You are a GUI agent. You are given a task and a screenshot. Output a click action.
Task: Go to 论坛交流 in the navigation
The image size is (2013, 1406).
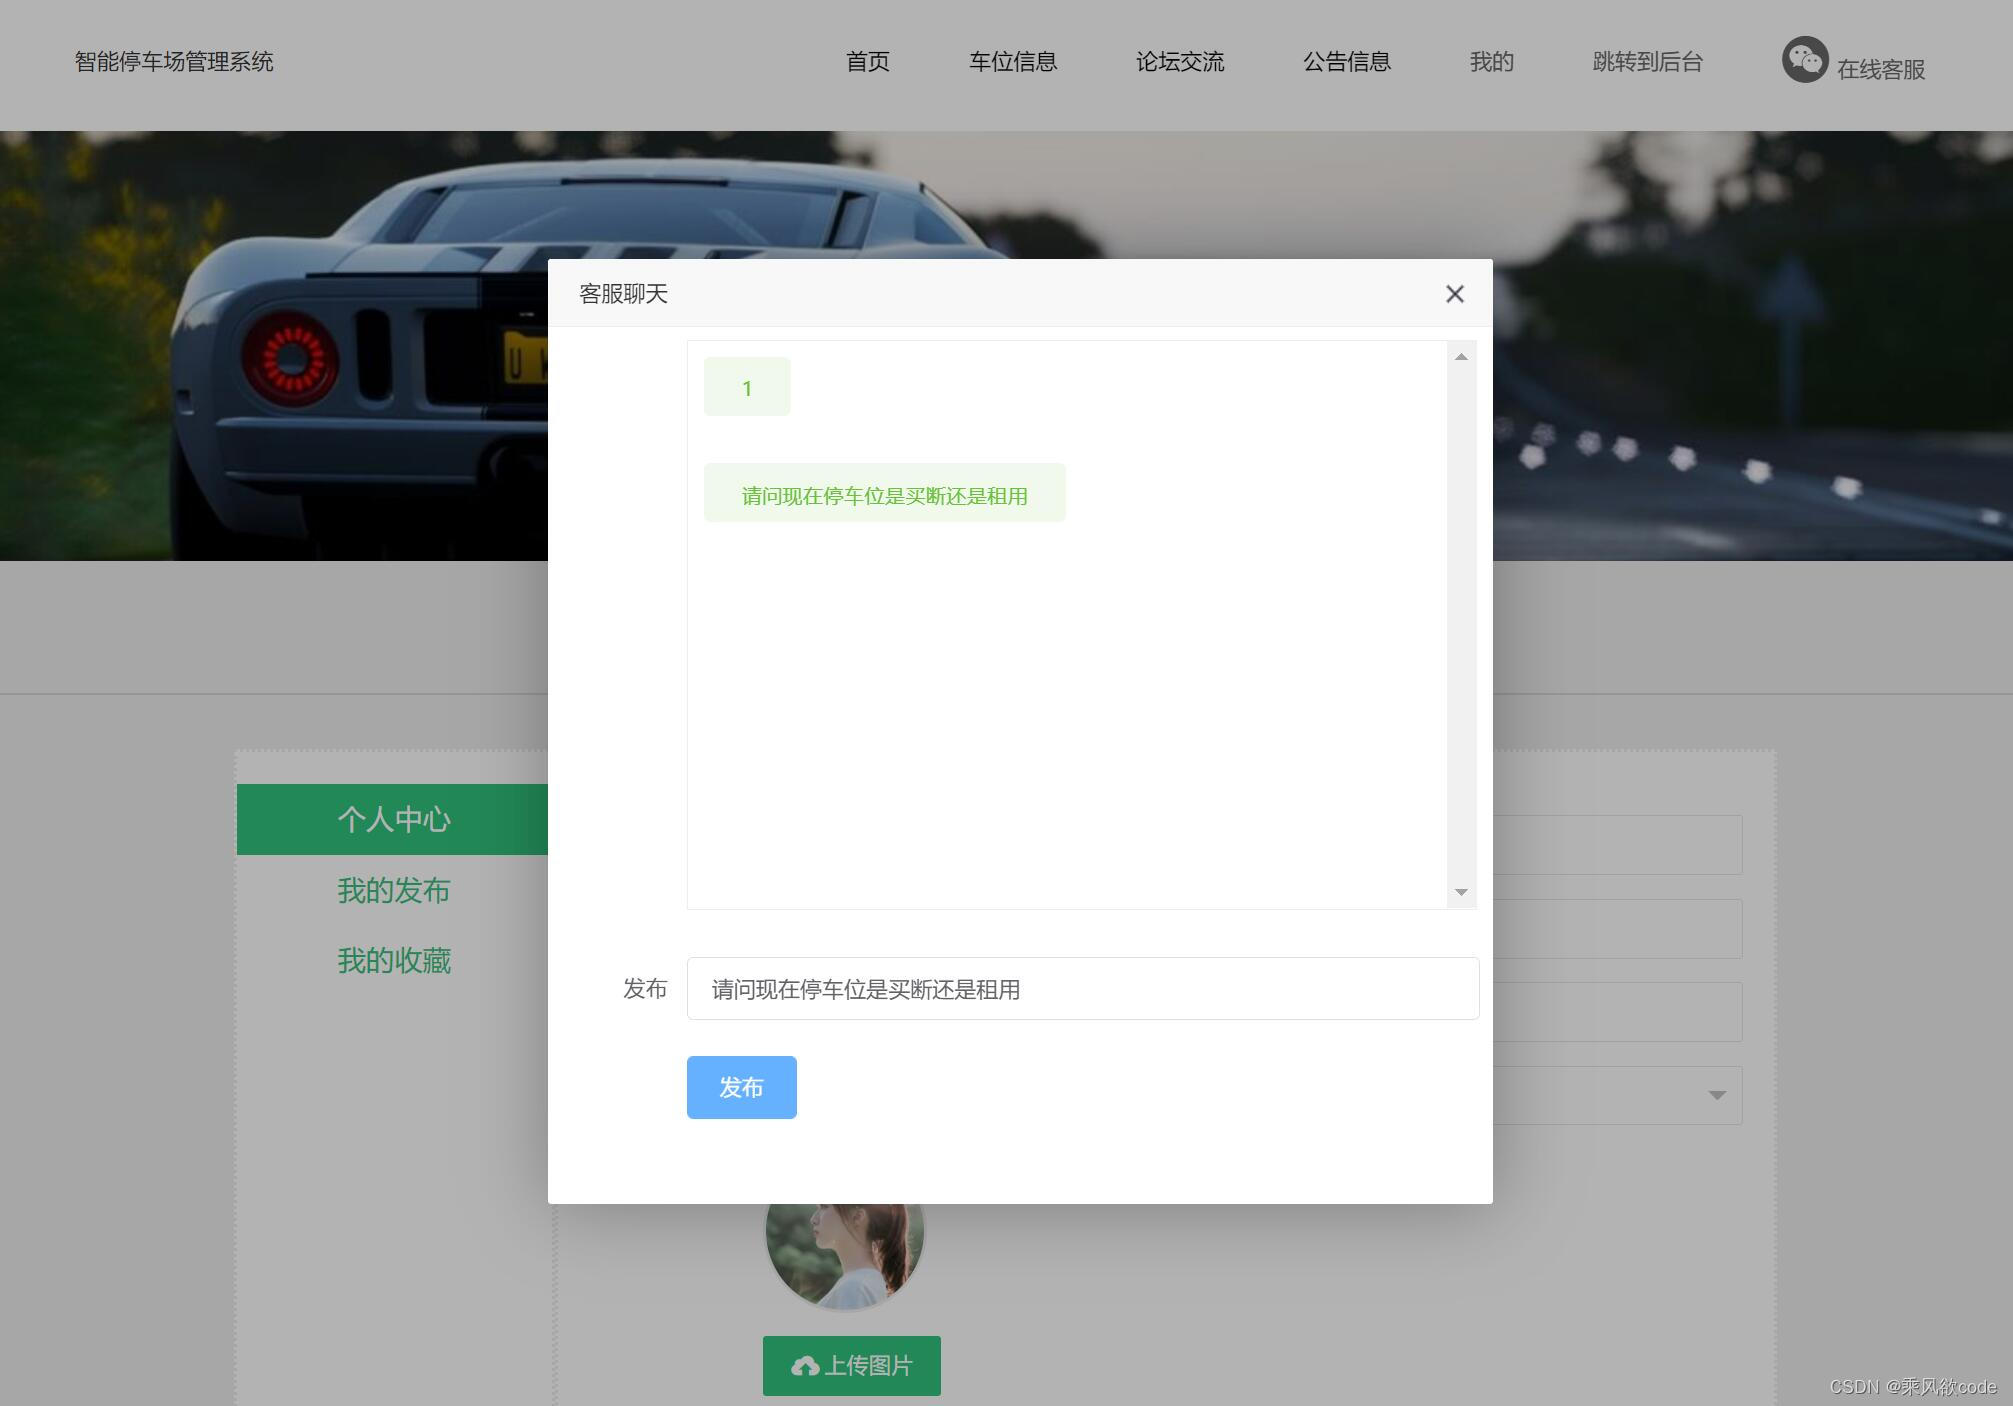[1179, 62]
